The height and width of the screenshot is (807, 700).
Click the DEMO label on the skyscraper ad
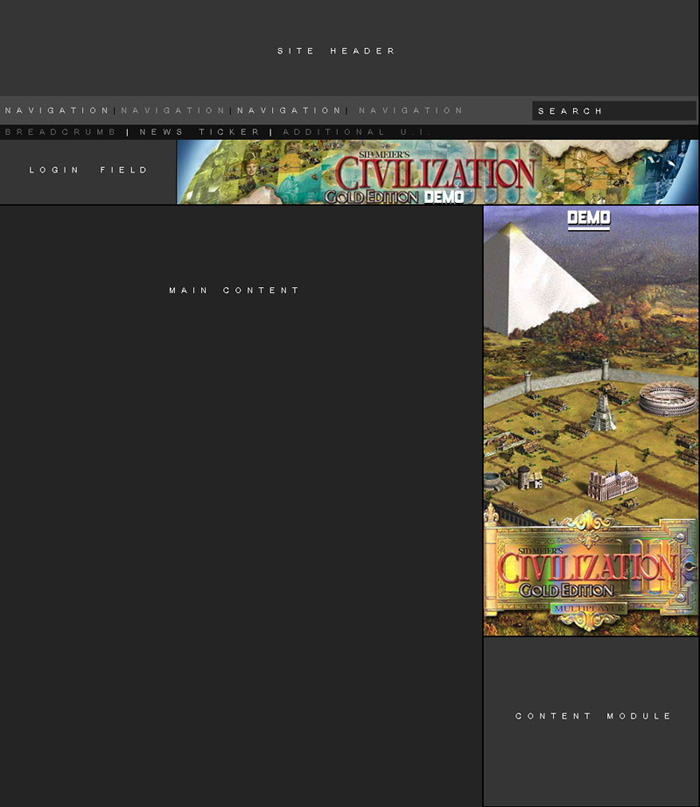pyautogui.click(x=589, y=219)
